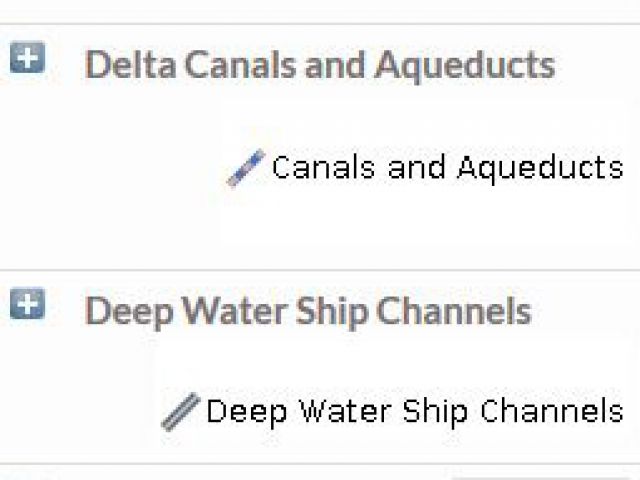The height and width of the screenshot is (480, 640).
Task: Click the black Deep Water Ship Channels label
Action: coord(415,412)
